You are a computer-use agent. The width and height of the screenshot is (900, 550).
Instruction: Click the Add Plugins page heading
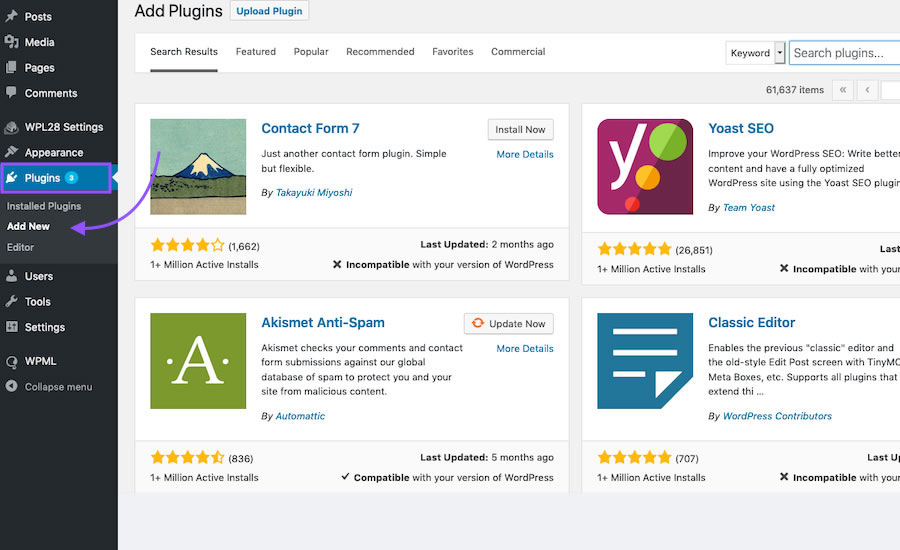point(179,11)
